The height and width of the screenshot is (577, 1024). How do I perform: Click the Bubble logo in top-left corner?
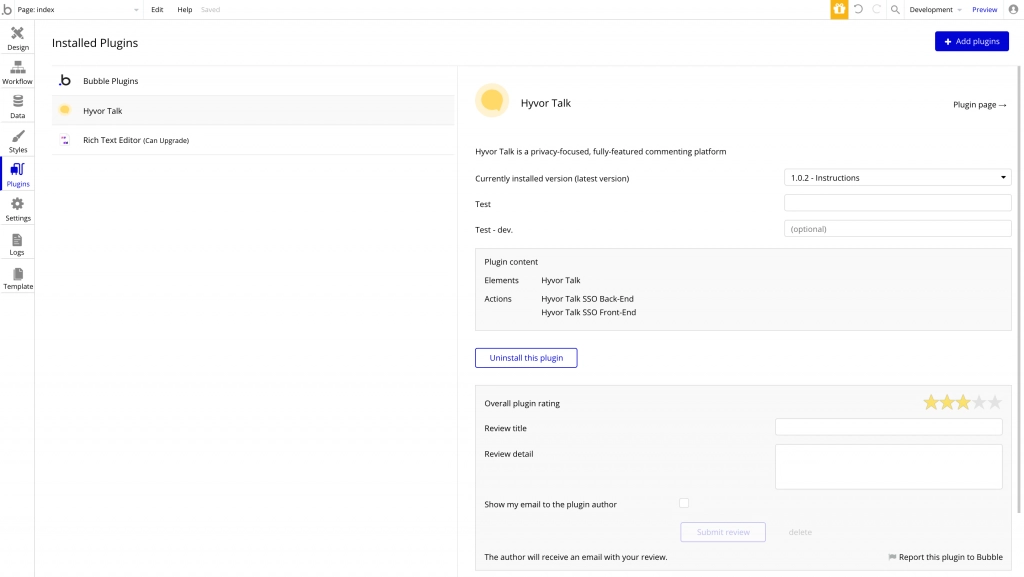click(7, 9)
